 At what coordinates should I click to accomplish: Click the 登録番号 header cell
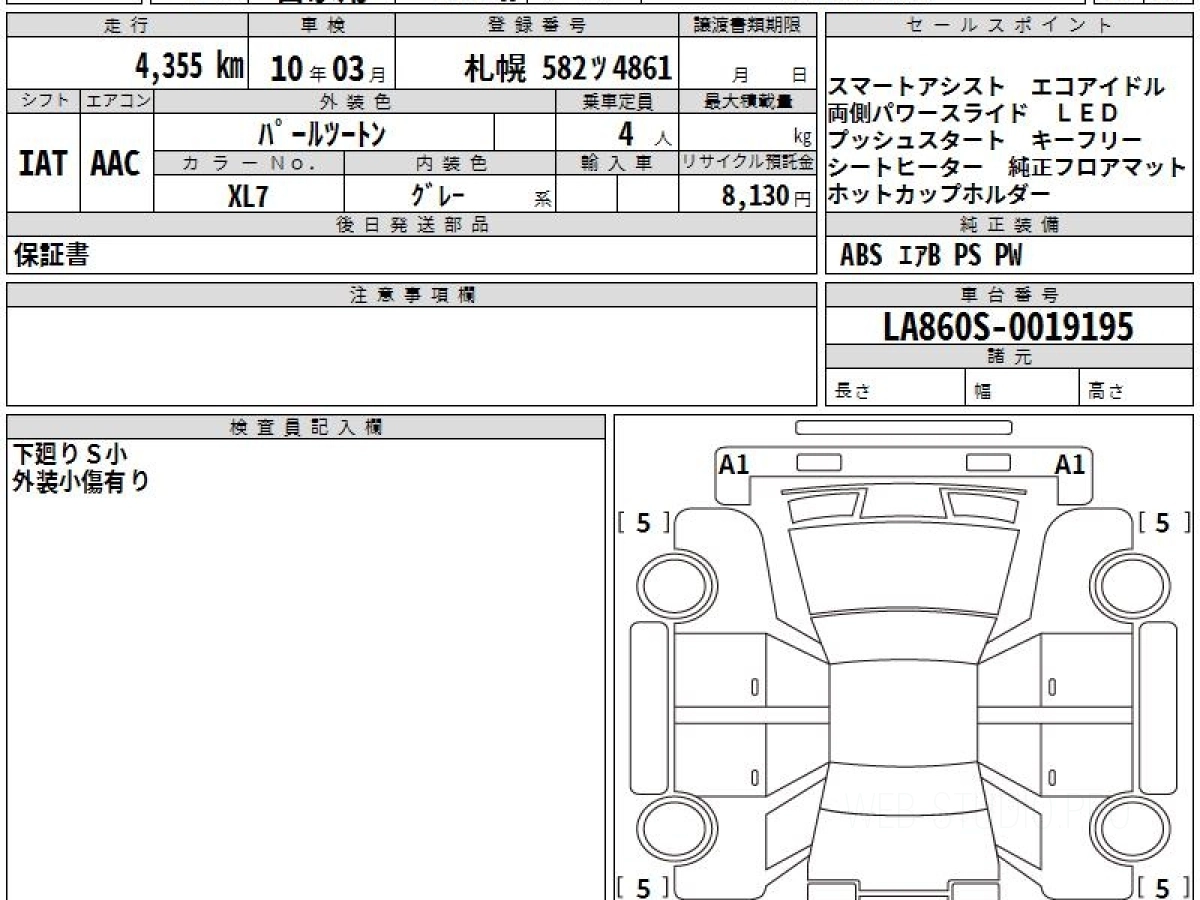point(537,26)
